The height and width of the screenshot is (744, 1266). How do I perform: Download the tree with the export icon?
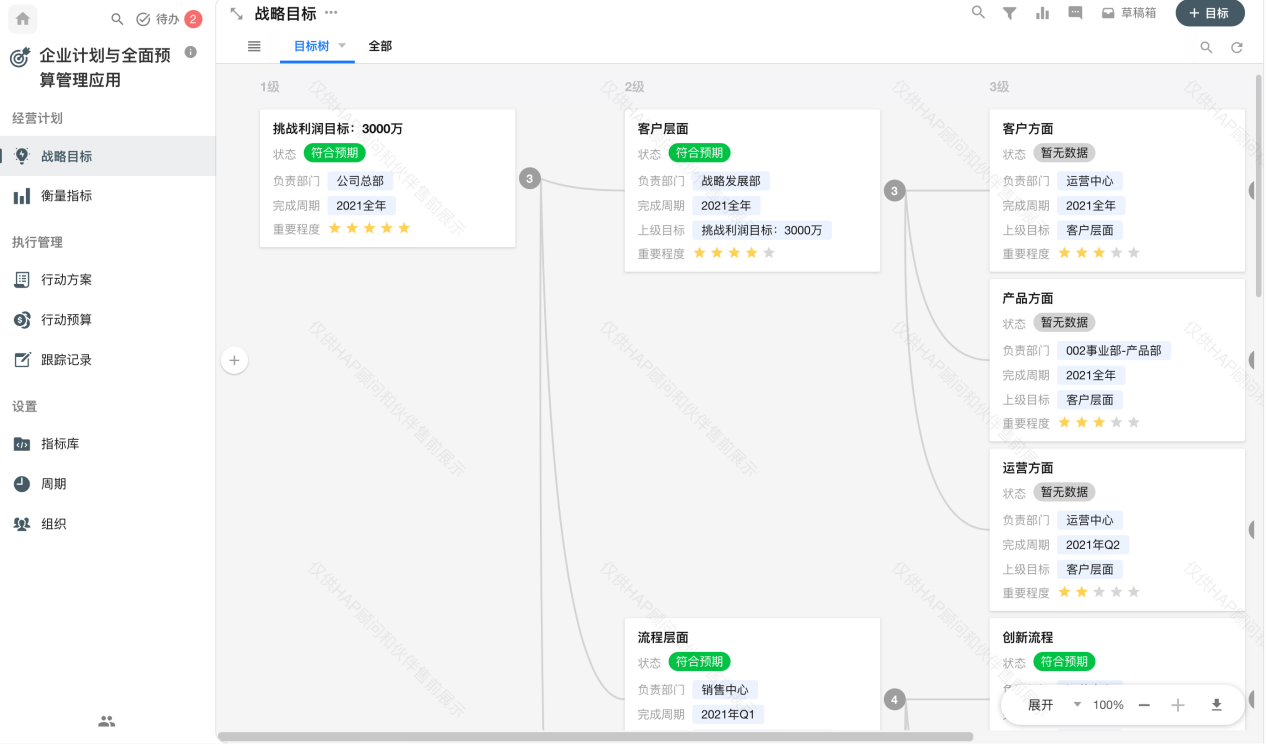click(1217, 705)
